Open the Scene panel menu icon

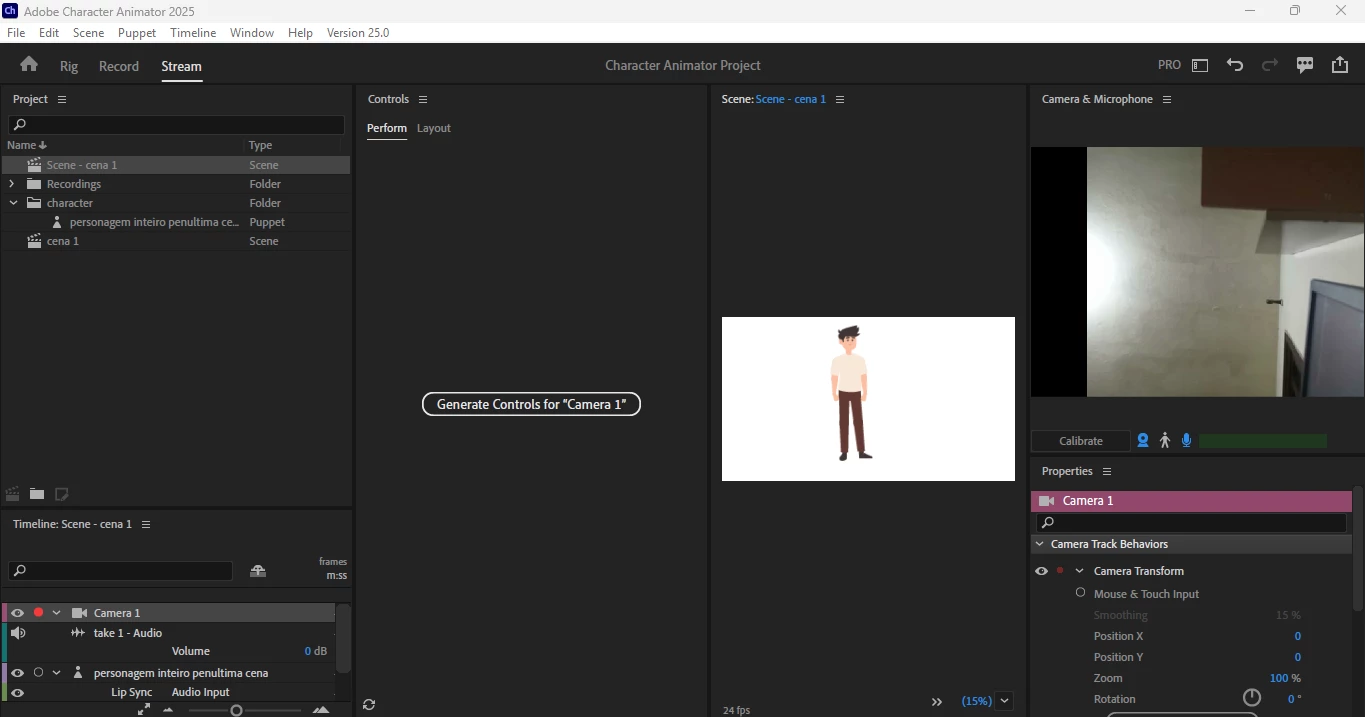pos(840,99)
